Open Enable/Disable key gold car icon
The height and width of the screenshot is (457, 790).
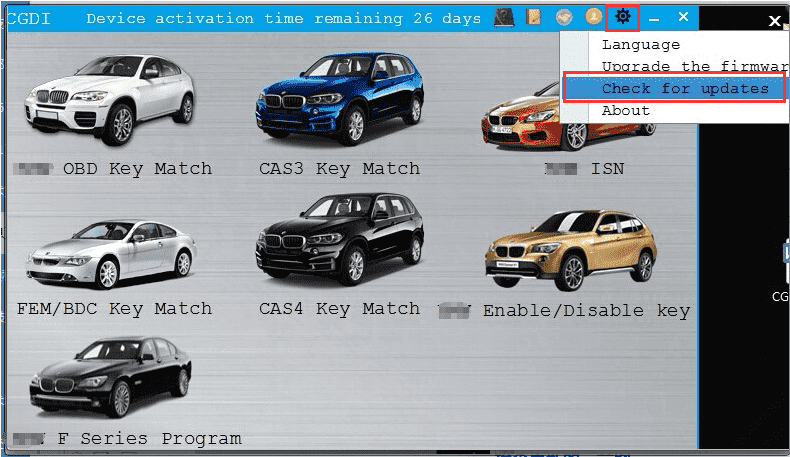click(x=571, y=249)
